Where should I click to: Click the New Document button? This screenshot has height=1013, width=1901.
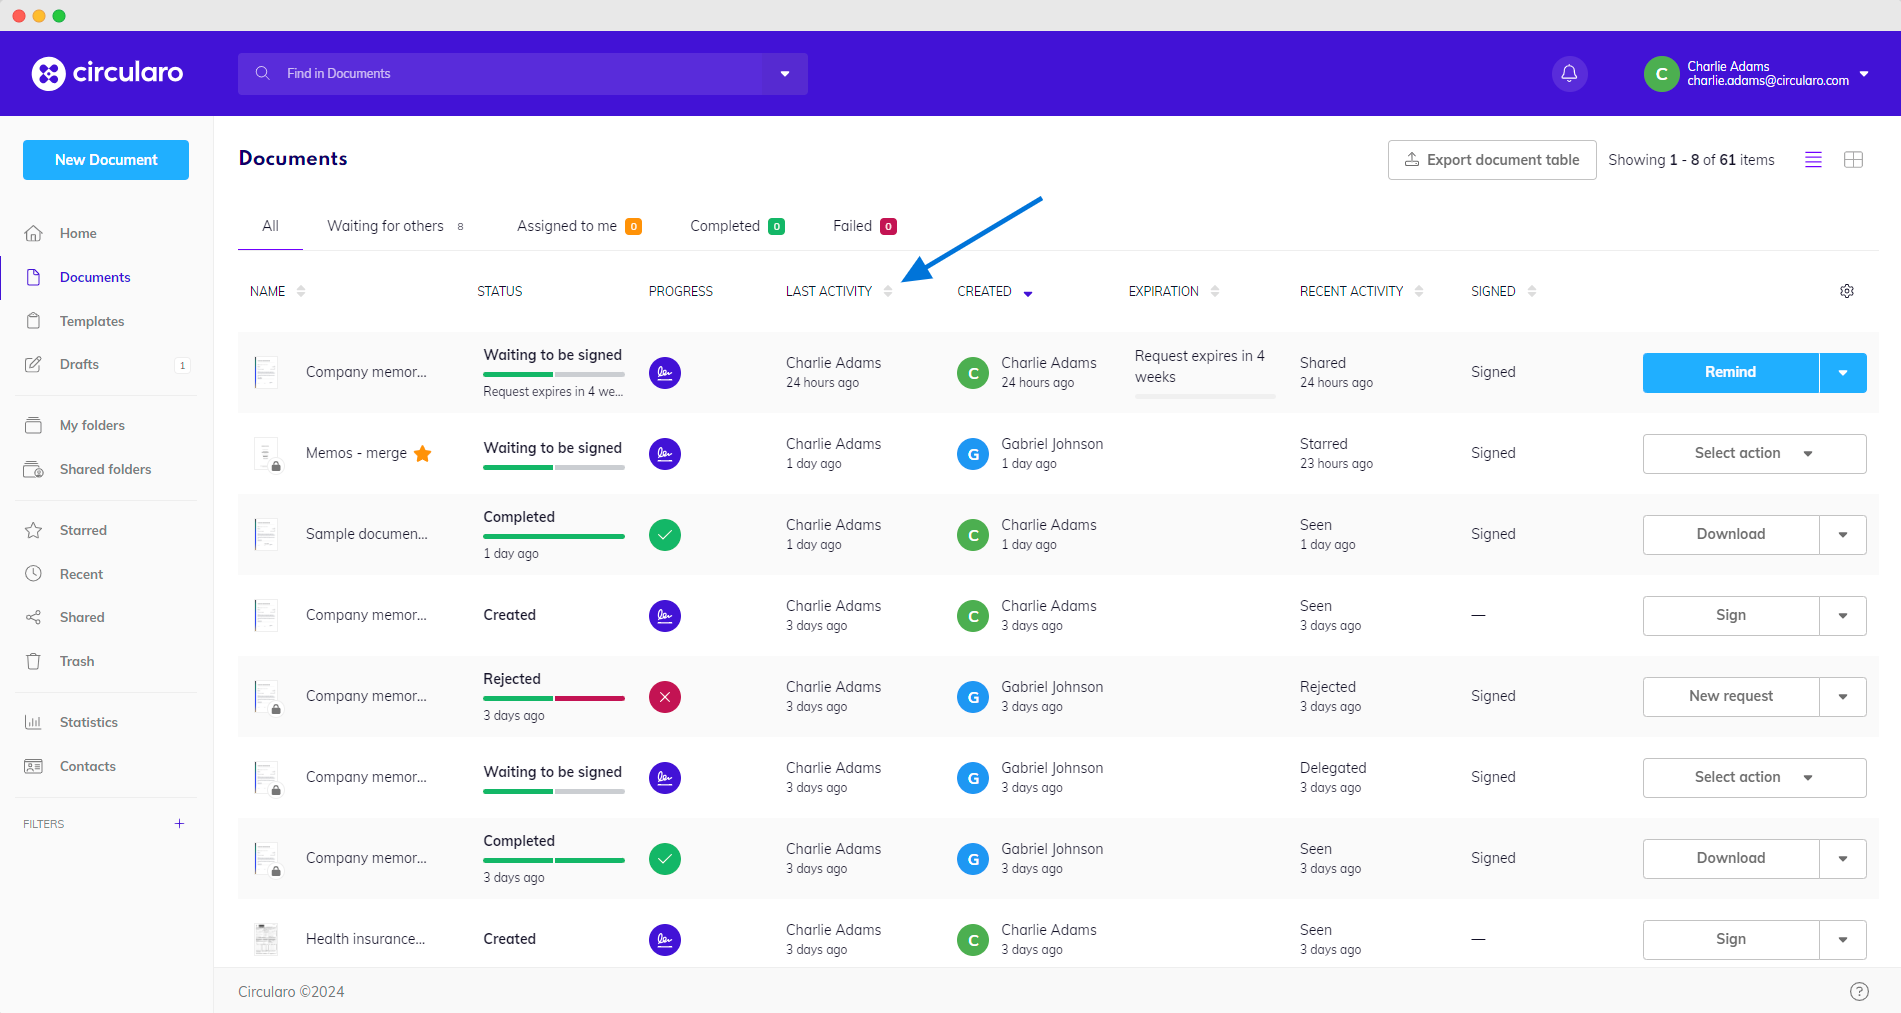(106, 160)
